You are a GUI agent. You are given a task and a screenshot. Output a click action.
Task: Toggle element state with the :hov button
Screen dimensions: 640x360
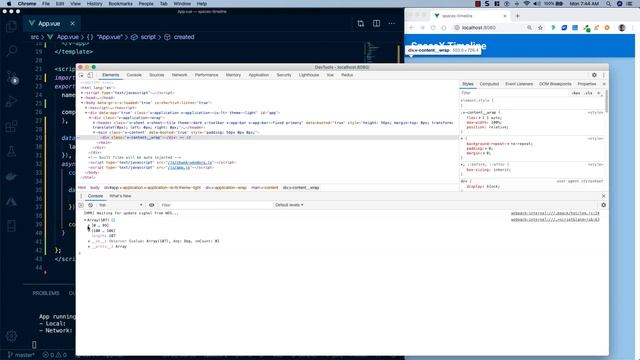[576, 93]
